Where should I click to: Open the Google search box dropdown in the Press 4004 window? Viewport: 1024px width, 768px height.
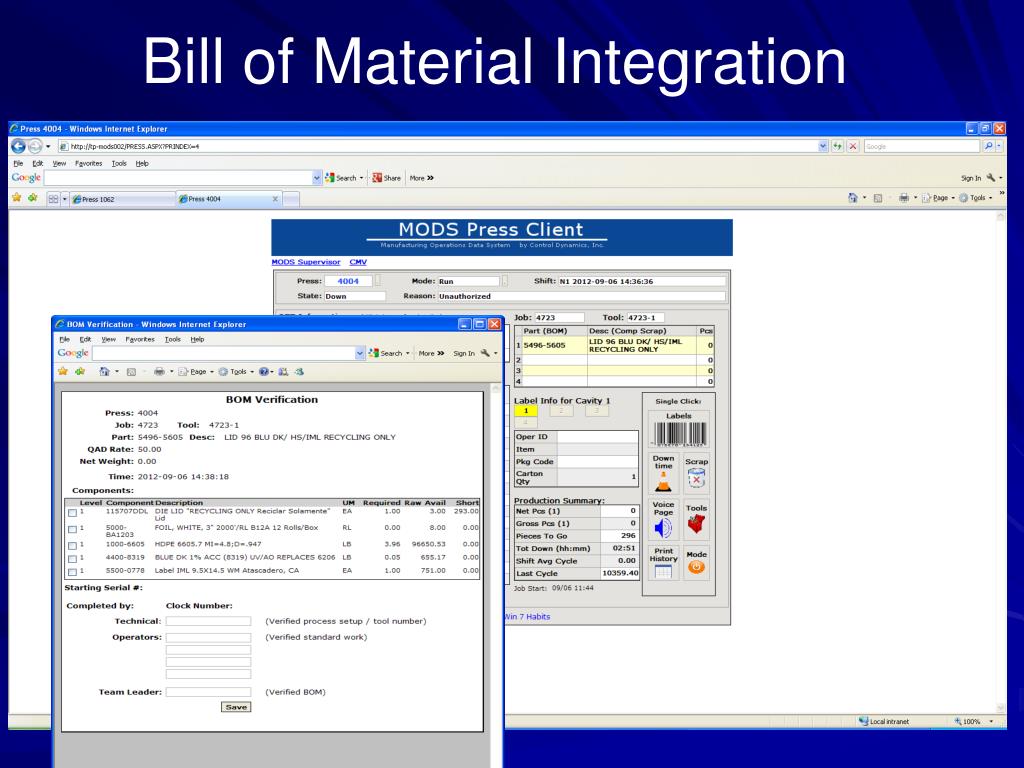[x=317, y=178]
